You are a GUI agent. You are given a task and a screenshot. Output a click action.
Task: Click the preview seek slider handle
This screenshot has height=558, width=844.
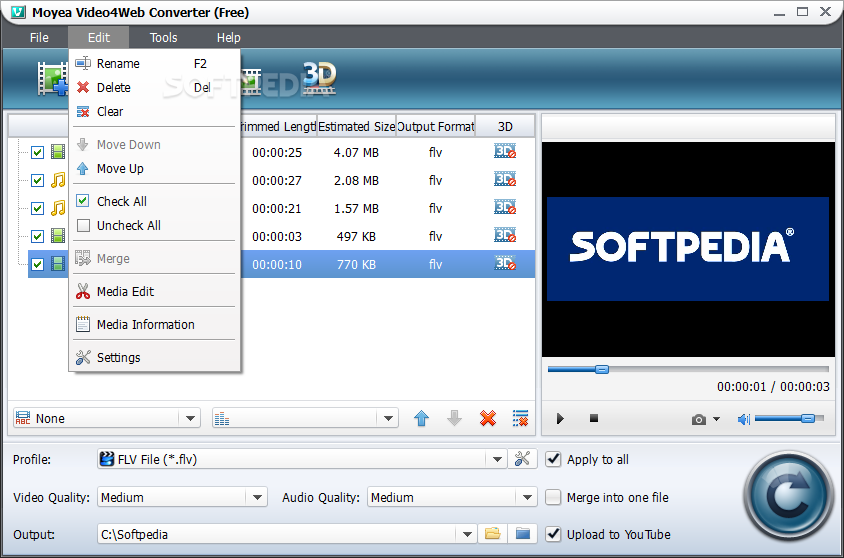[x=602, y=369]
